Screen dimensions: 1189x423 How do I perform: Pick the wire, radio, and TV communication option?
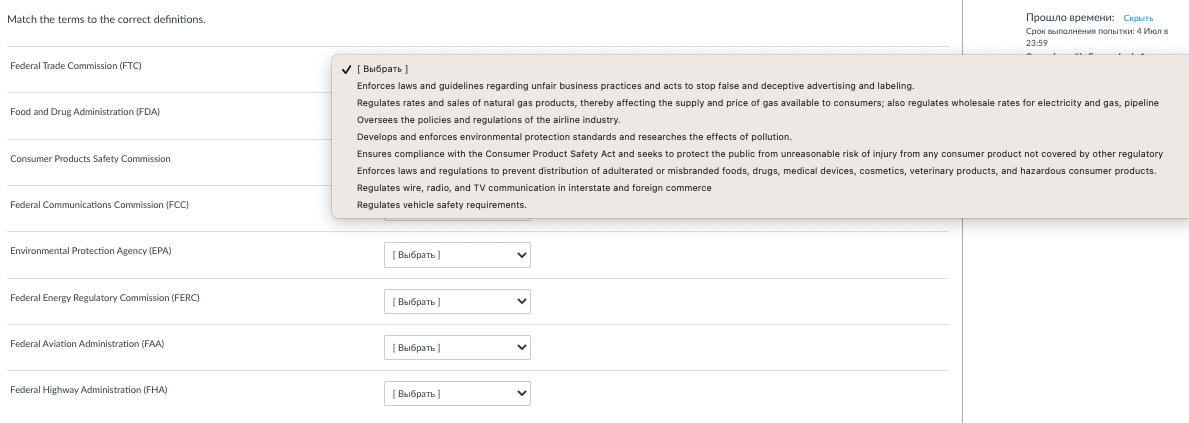point(534,188)
